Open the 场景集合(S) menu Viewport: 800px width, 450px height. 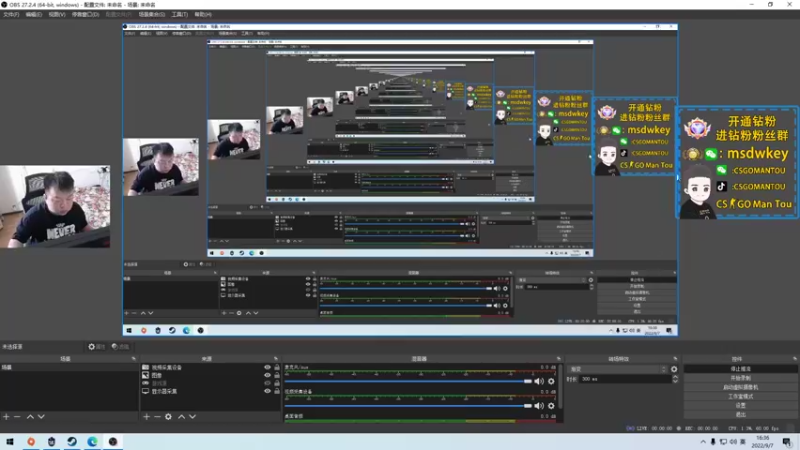tap(152, 14)
